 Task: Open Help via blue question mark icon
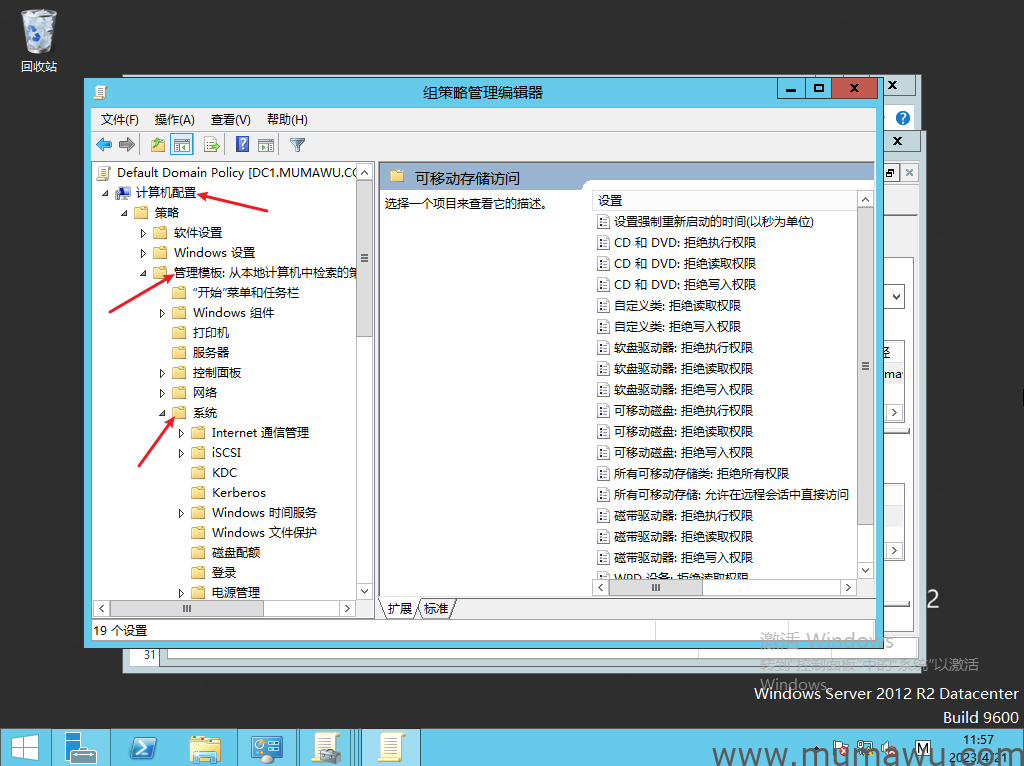click(243, 145)
